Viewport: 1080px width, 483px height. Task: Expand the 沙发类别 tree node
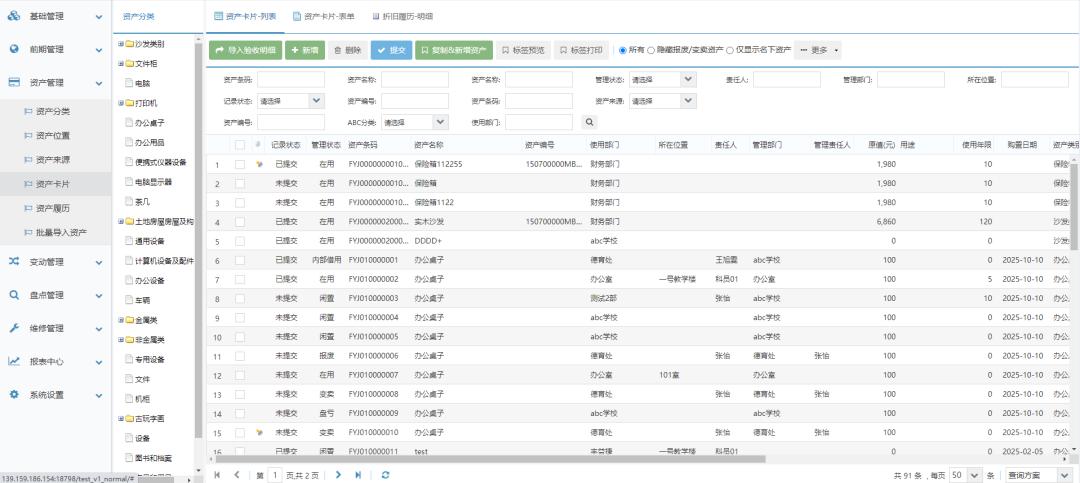tap(121, 44)
